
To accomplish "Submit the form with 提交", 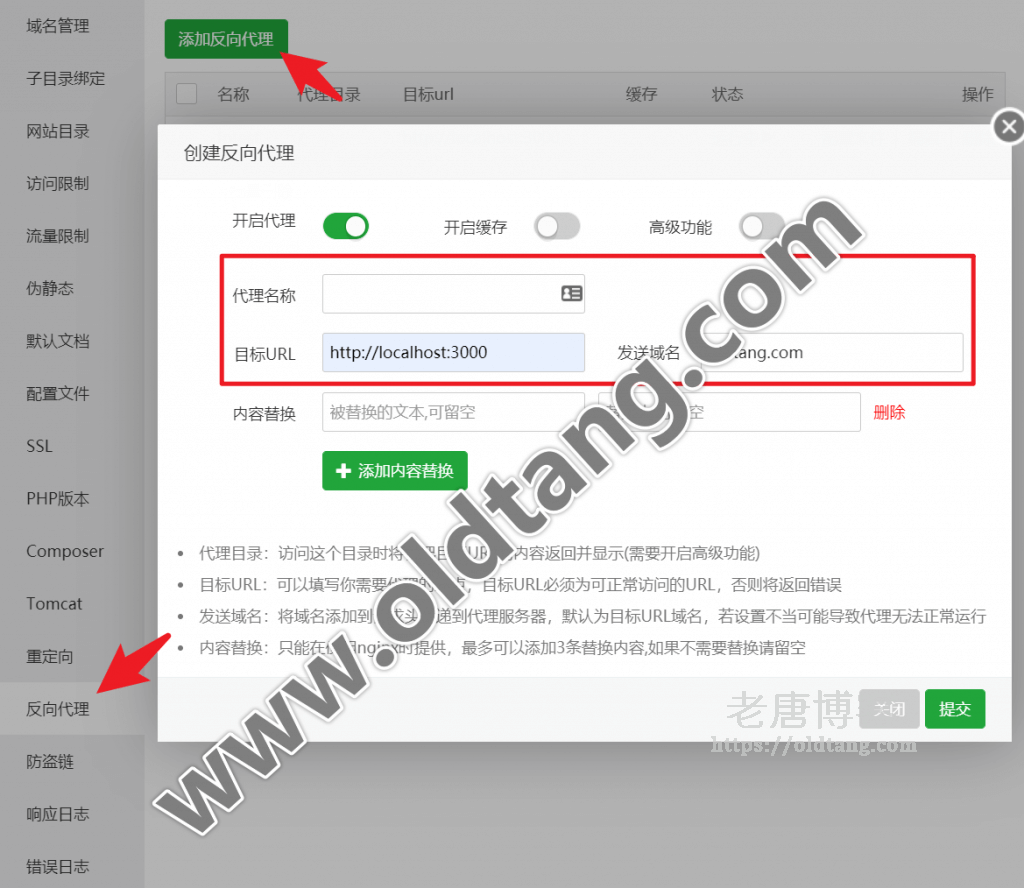I will point(955,708).
